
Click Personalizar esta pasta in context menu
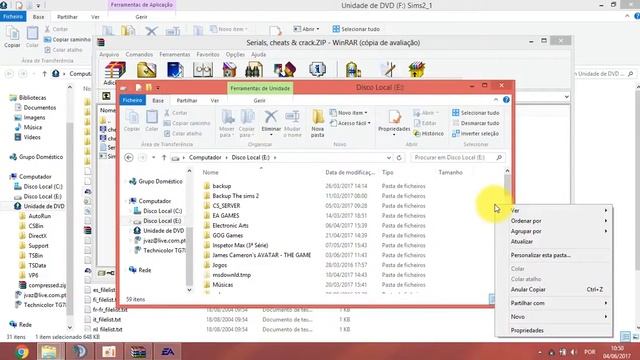pos(554,255)
